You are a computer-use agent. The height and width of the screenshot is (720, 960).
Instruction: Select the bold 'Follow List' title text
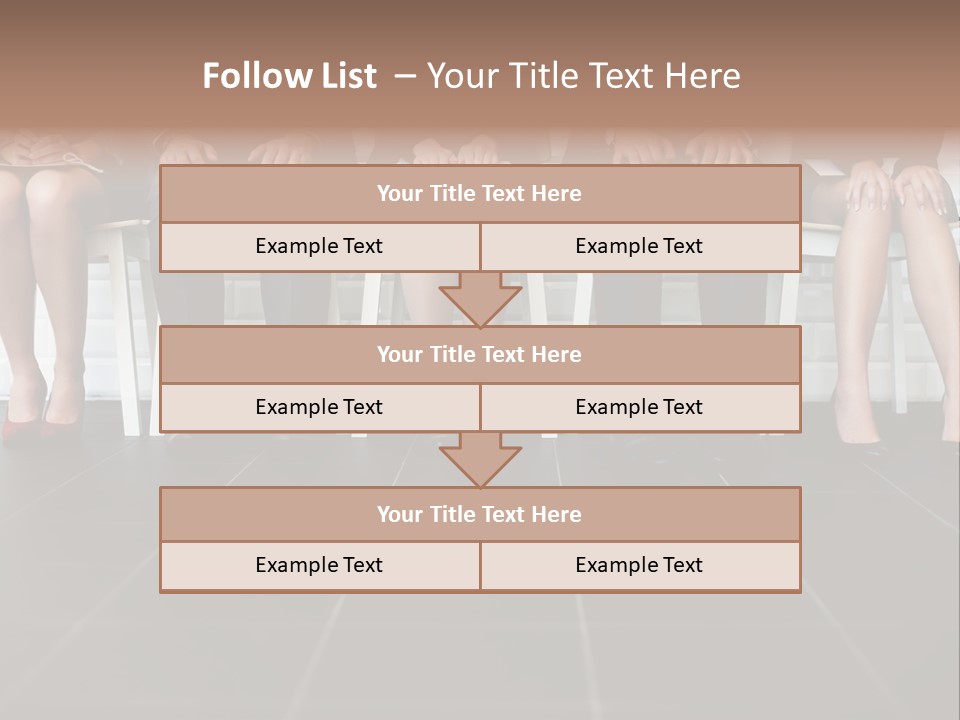(x=290, y=76)
